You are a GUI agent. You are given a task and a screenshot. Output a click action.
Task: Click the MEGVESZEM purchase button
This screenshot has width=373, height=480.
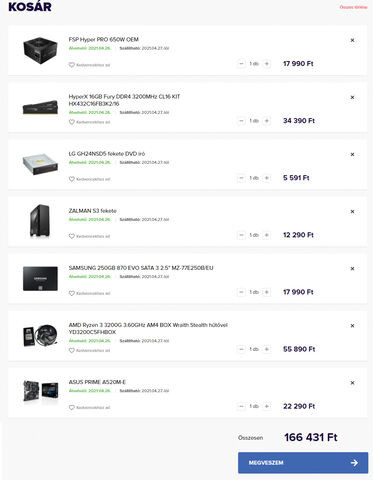tap(303, 463)
